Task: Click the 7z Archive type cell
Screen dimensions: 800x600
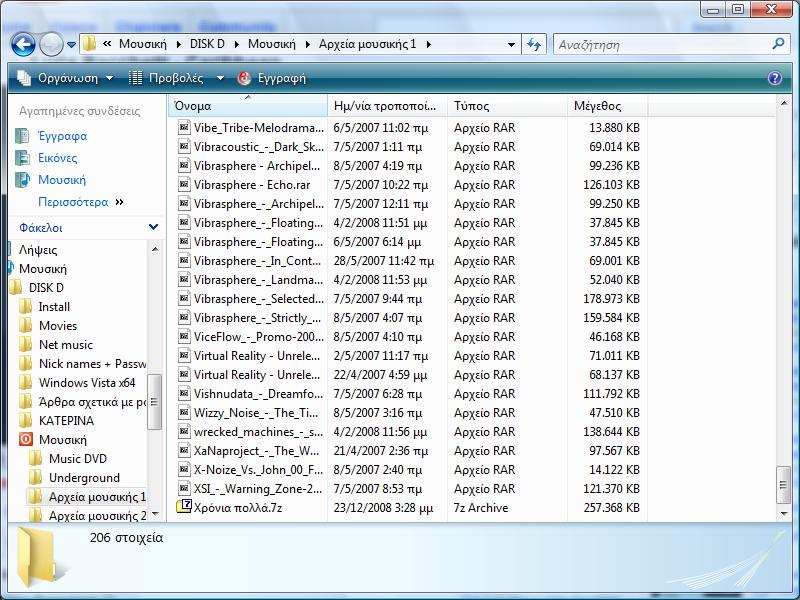Action: point(481,508)
